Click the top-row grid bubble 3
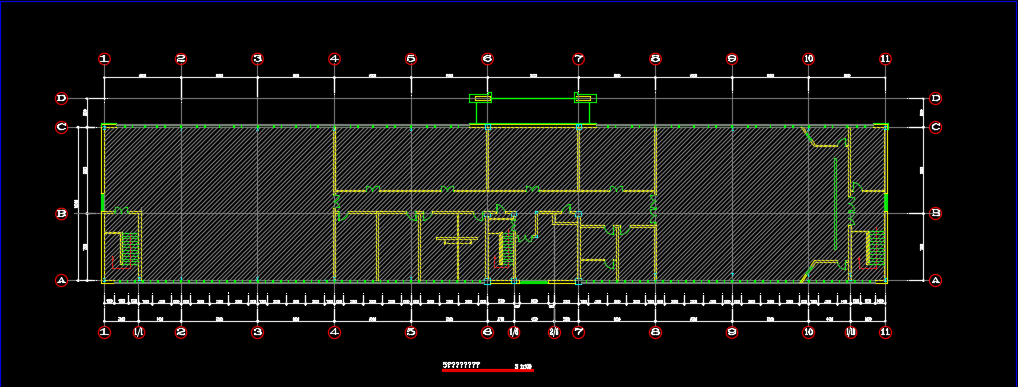Screen dimensions: 1018x387 point(258,59)
